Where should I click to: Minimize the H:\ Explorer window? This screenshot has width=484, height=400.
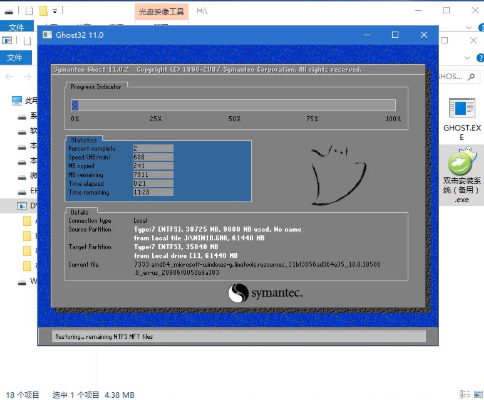(x=418, y=11)
